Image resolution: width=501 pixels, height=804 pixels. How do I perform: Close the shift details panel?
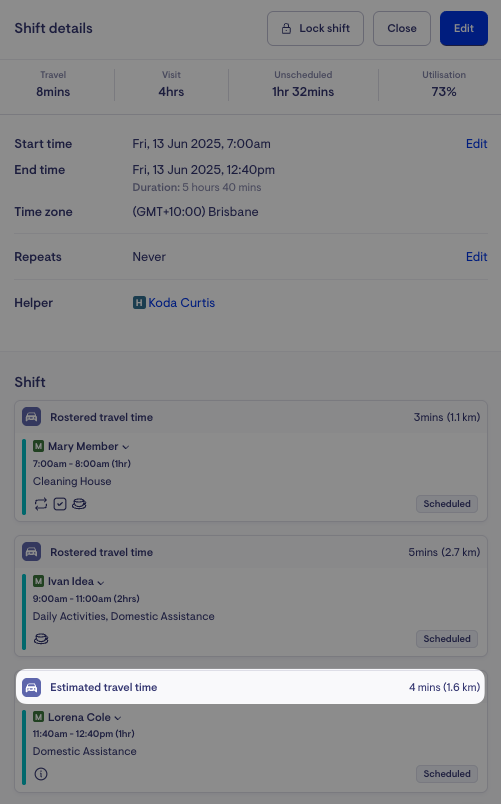tap(402, 28)
